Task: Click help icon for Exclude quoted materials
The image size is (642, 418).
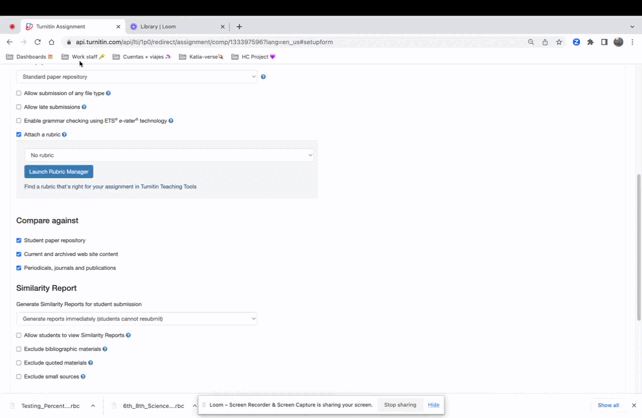Action: (90, 363)
